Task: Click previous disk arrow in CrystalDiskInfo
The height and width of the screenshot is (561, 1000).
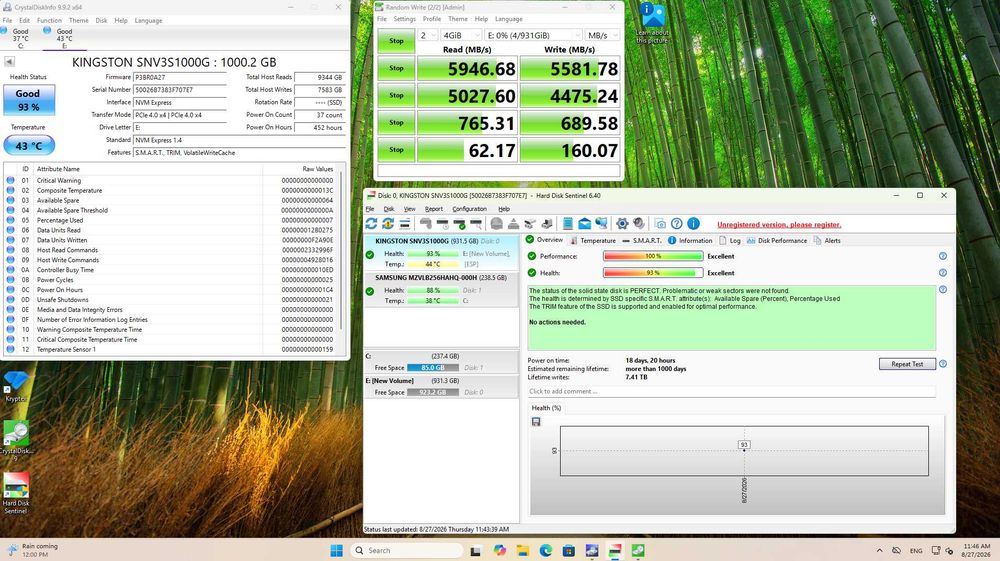Action: pyautogui.click(x=9, y=62)
